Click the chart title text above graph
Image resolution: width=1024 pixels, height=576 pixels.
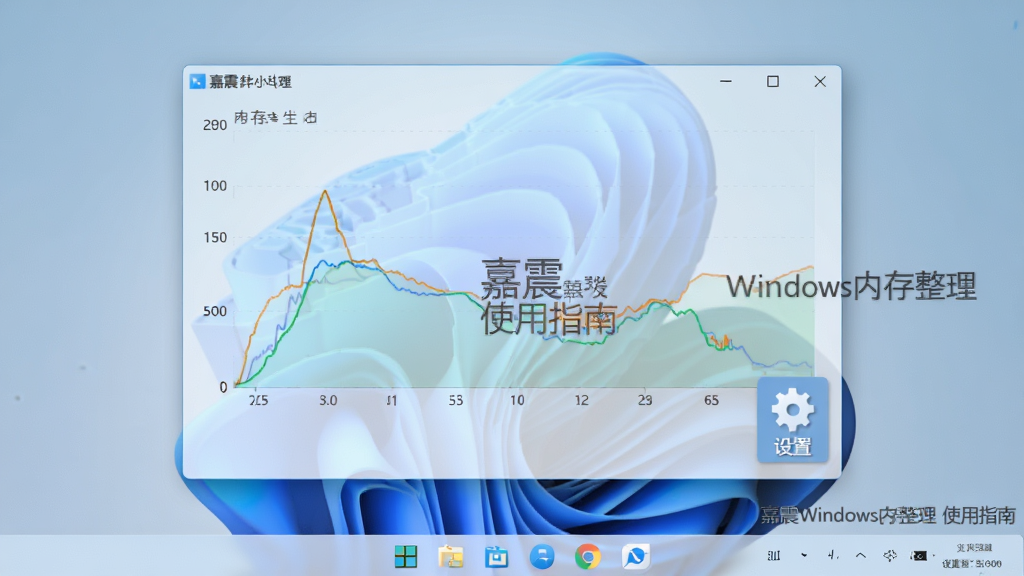click(x=276, y=118)
